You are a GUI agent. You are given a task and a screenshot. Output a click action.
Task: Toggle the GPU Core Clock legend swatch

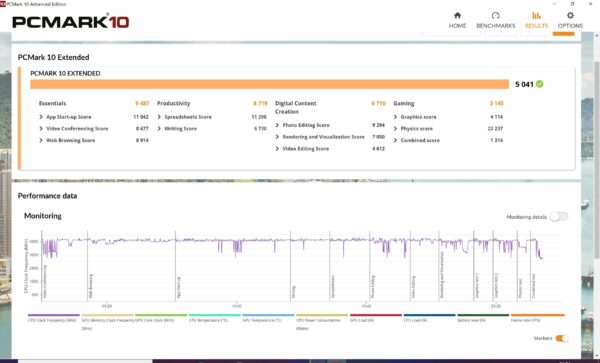click(x=161, y=315)
